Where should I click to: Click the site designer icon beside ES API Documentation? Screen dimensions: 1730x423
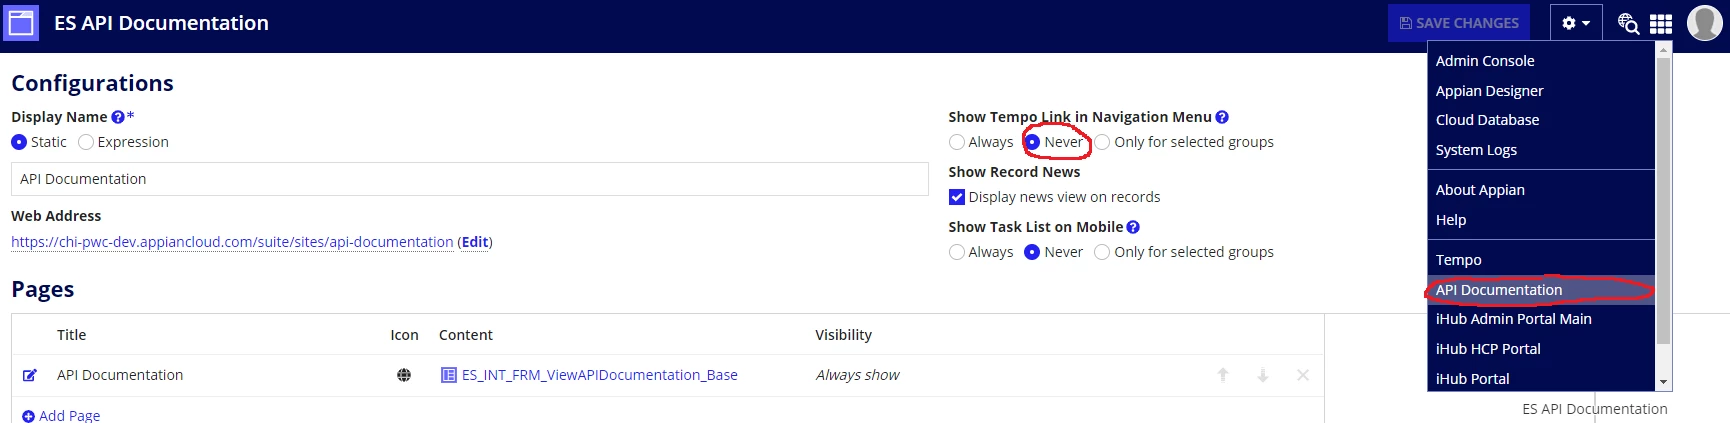pyautogui.click(x=21, y=22)
